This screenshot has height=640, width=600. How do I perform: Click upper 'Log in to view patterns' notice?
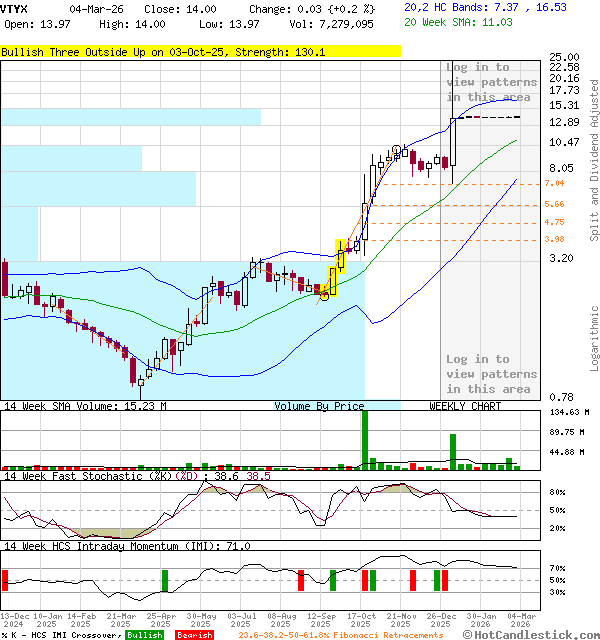pyautogui.click(x=489, y=82)
